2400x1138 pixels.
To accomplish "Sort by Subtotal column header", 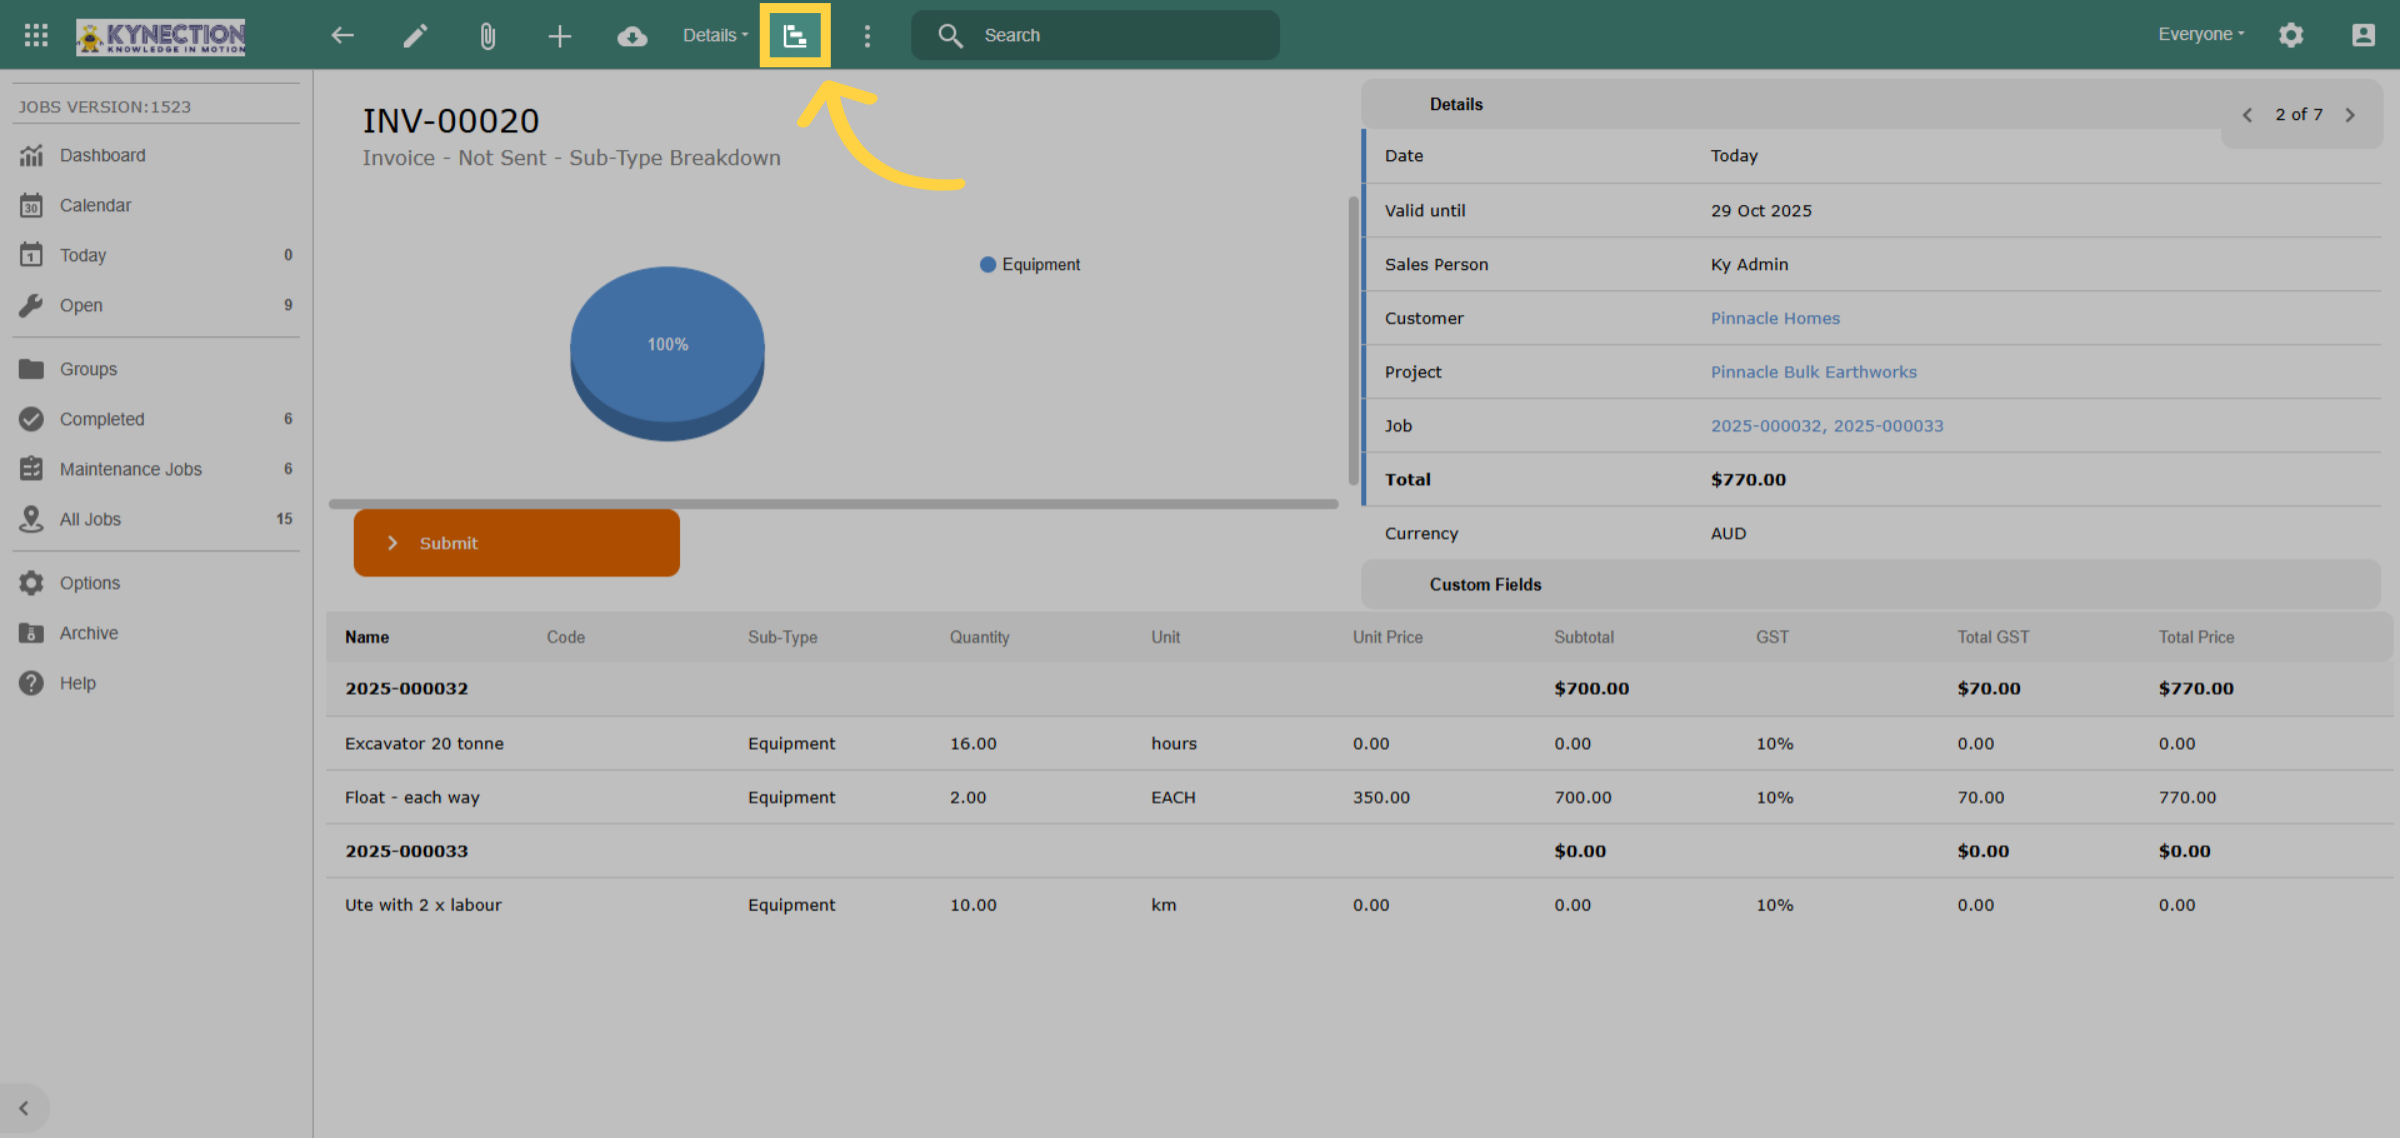I will (1584, 637).
